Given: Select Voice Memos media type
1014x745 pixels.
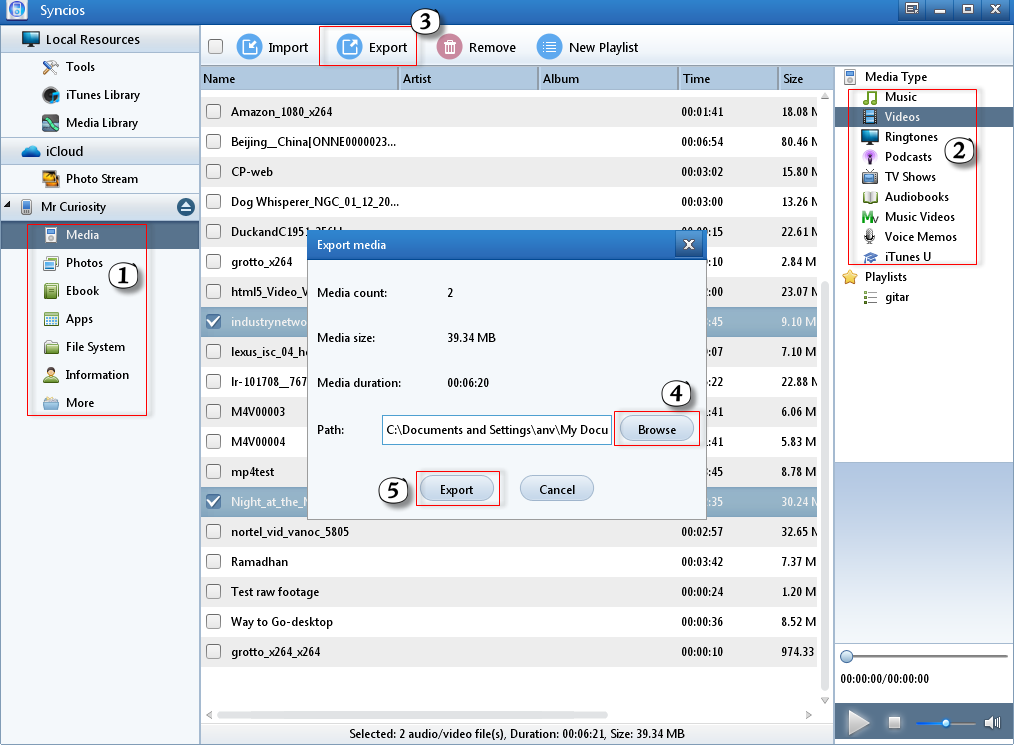Looking at the screenshot, I should [x=920, y=237].
